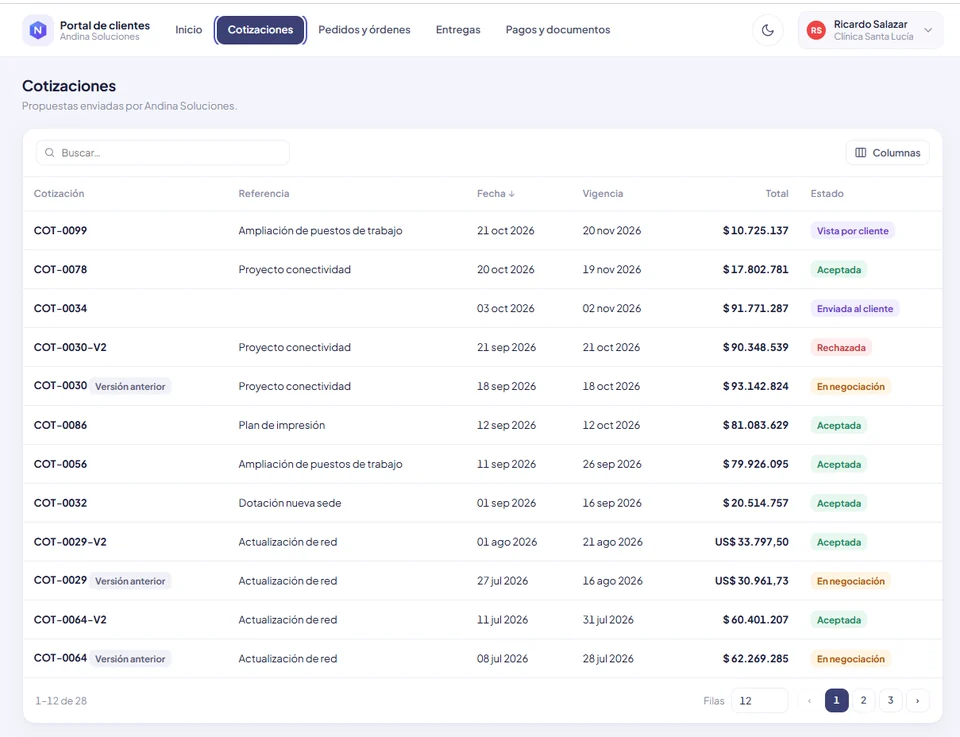Click Aceptada badge on COT-0086 row
Screen dimensions: 960x737
point(839,425)
